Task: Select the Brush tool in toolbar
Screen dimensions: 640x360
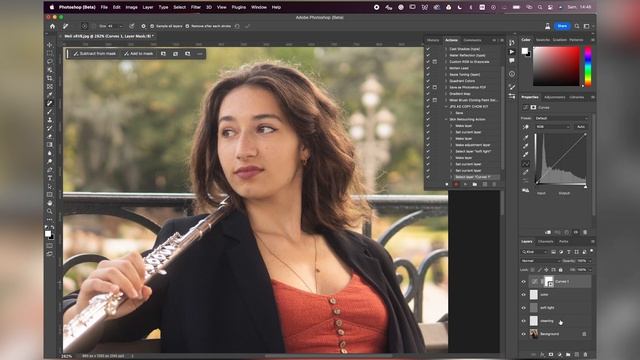Action: (x=50, y=111)
